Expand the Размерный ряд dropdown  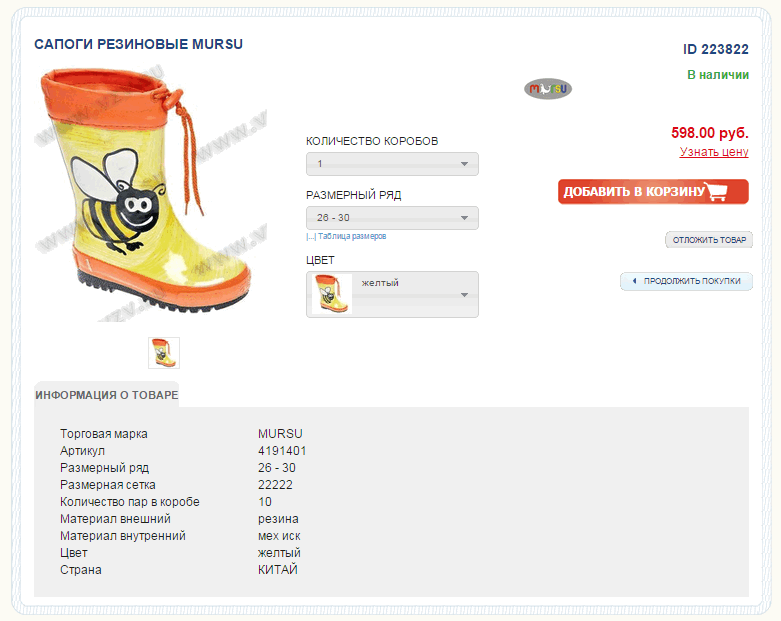click(392, 218)
